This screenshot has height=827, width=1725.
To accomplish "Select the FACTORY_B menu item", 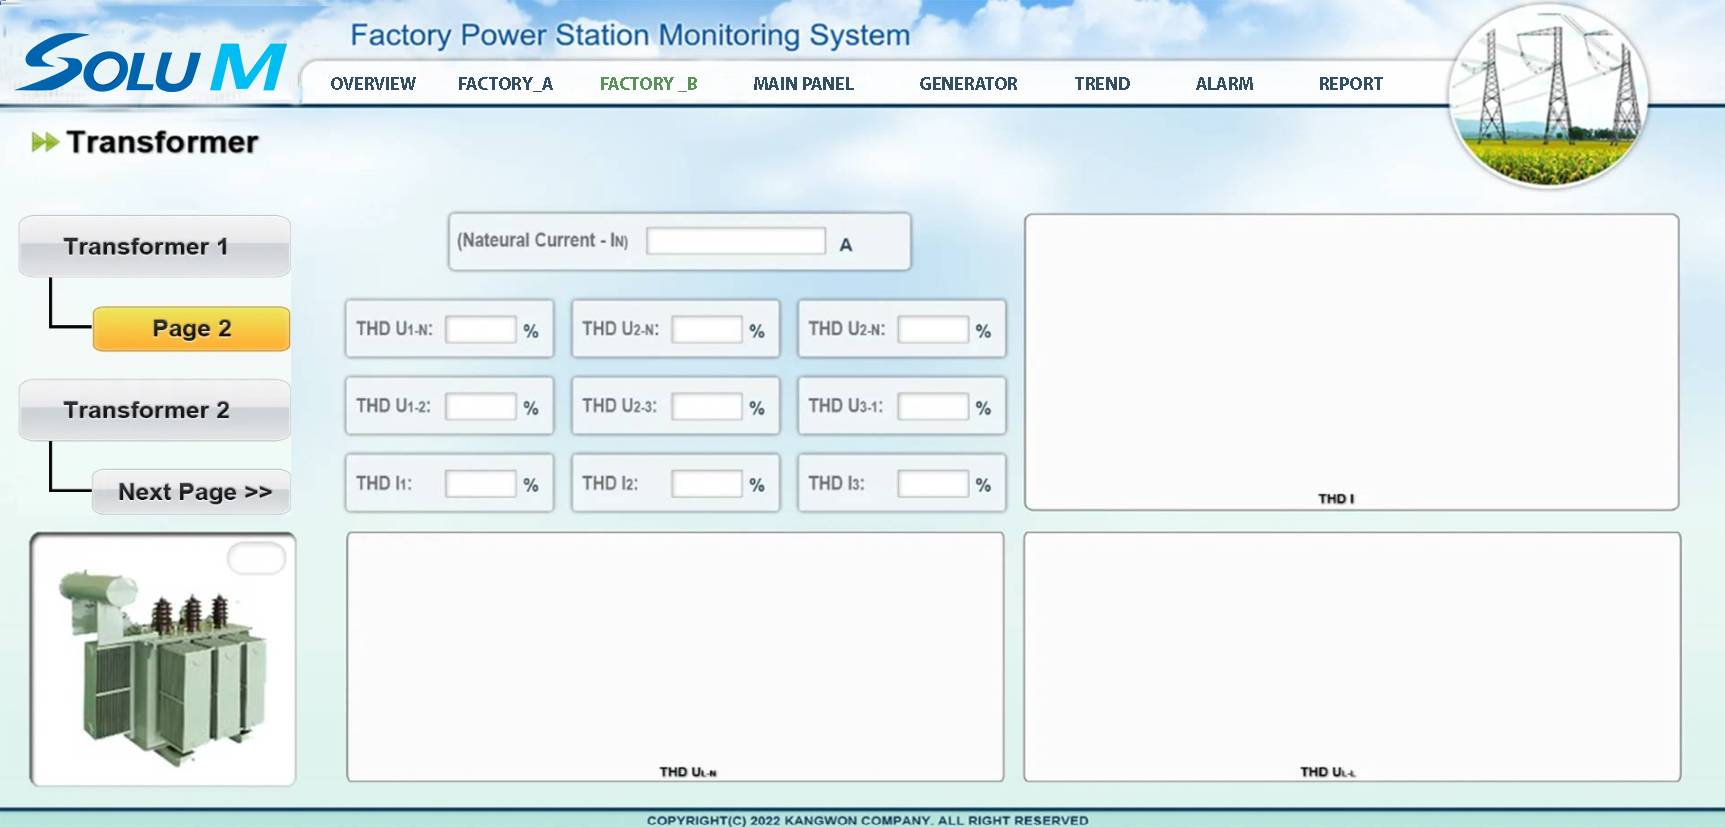I will [x=648, y=84].
